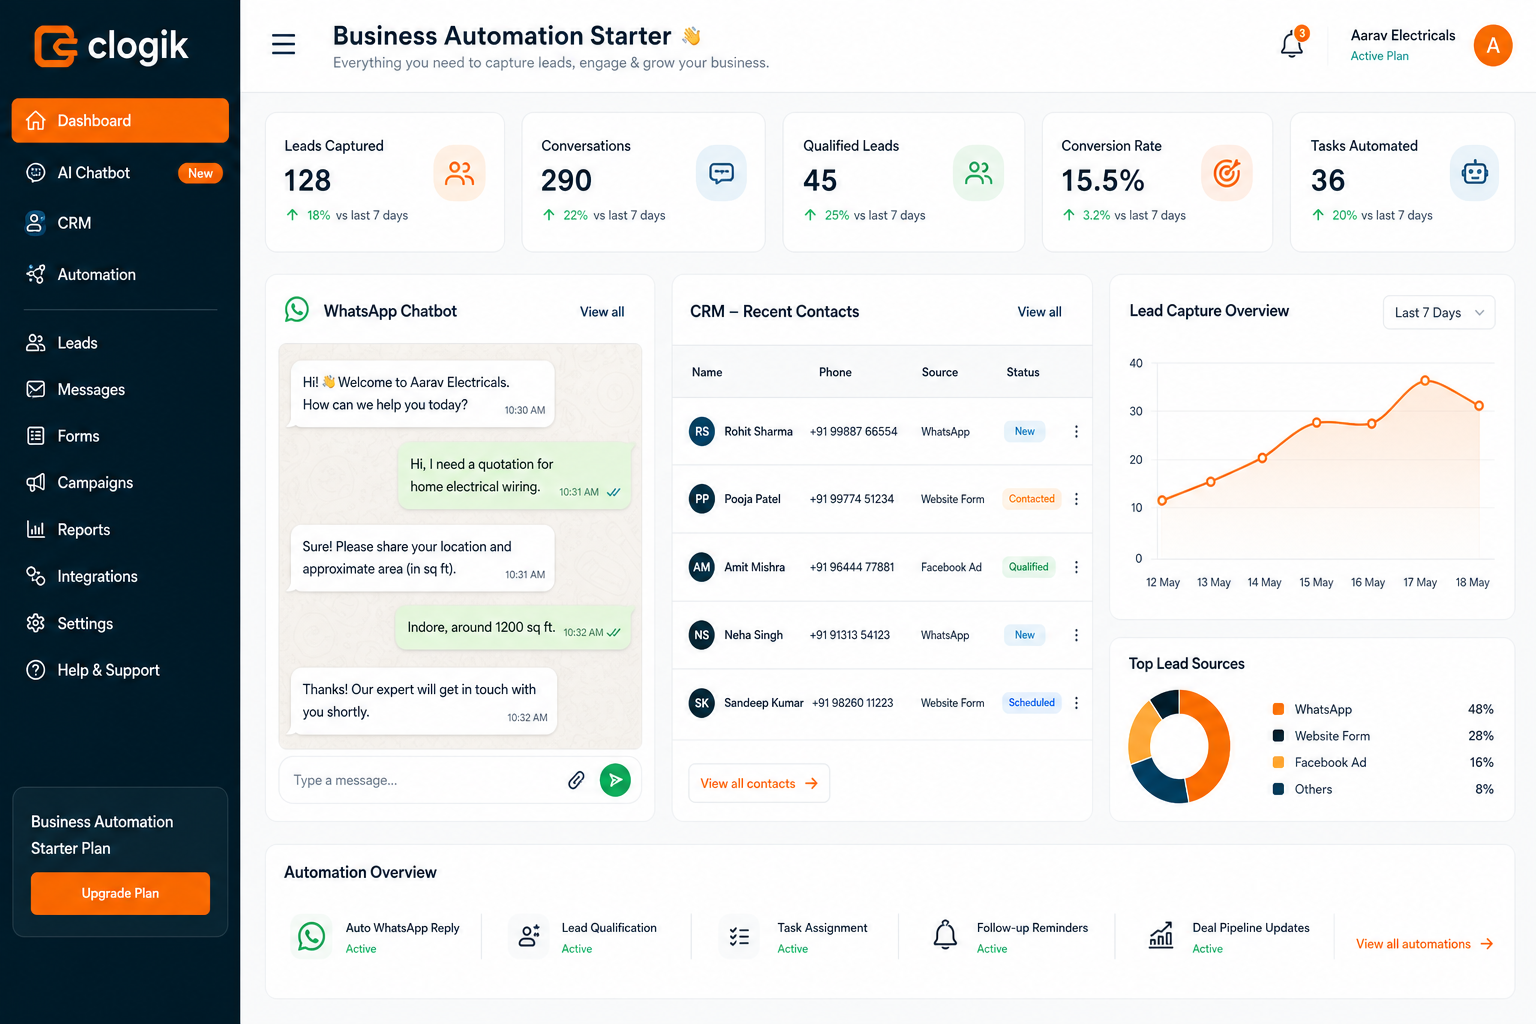
Task: Click the Upgrade Plan button
Action: (120, 893)
